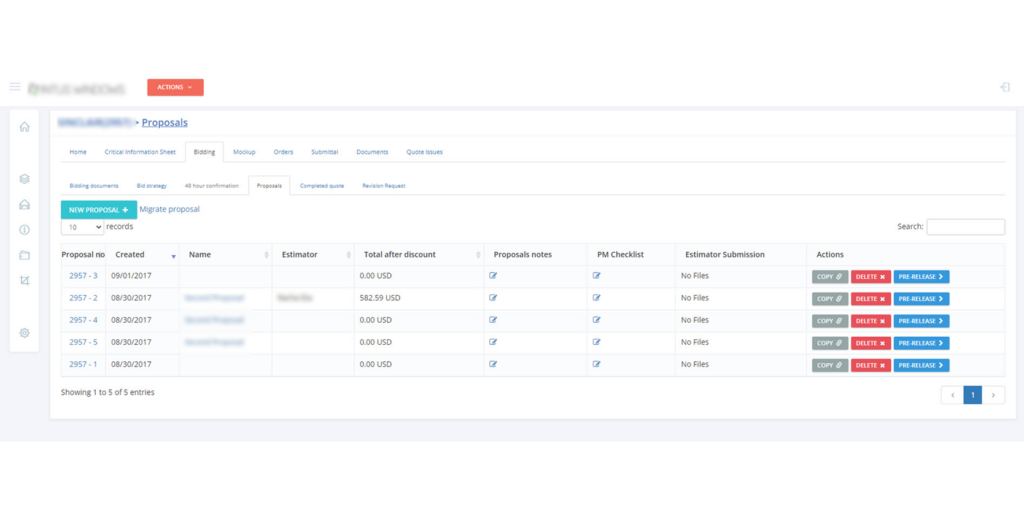Viewport: 1024px width, 508px height.
Task: Open the Completed quote sub-tab
Action: click(x=322, y=186)
